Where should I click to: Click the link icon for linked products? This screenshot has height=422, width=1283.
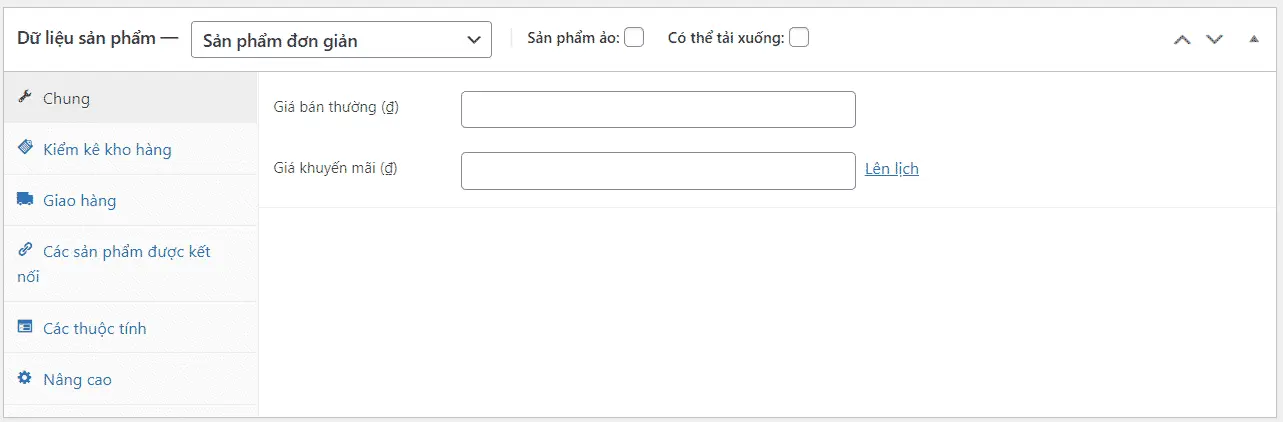pyautogui.click(x=25, y=250)
